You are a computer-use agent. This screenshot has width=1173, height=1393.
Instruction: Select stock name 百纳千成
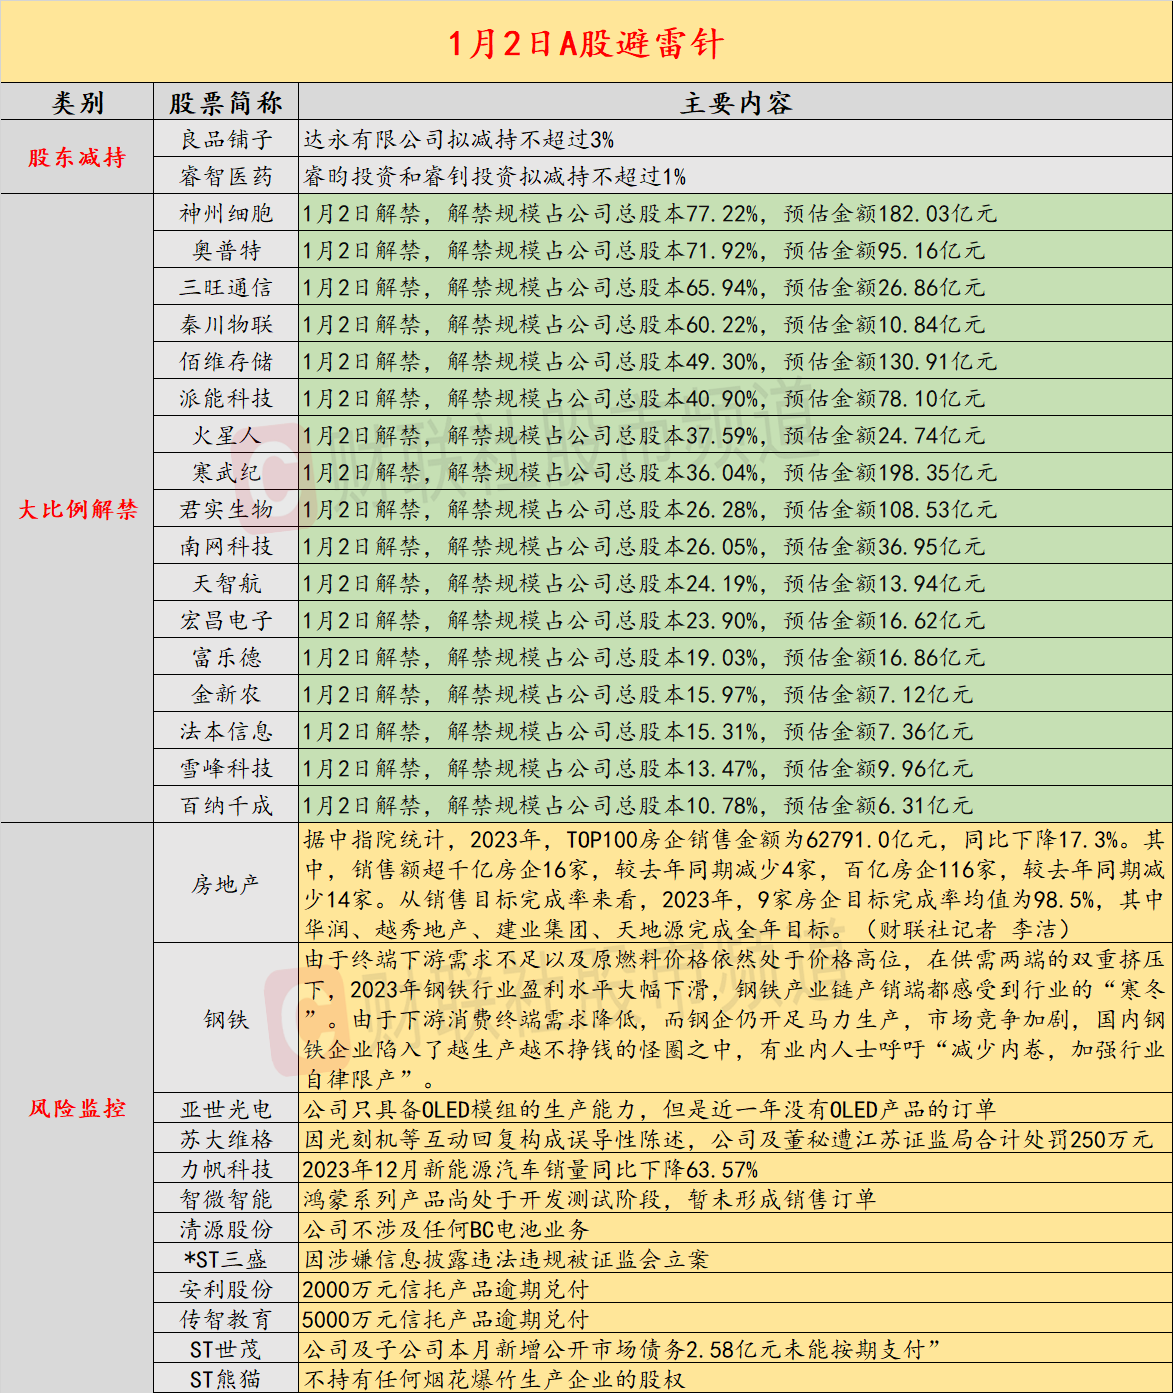[x=226, y=805]
